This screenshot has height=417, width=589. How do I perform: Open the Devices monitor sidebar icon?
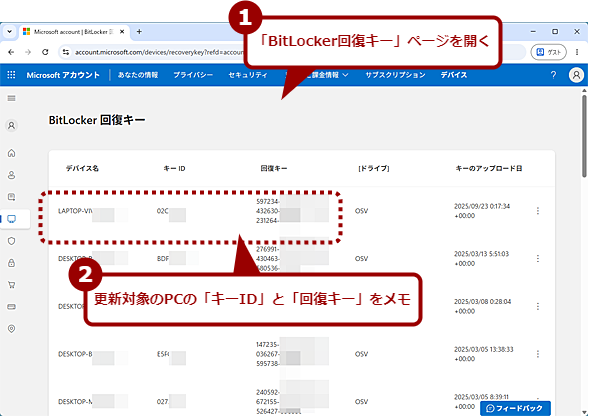[11, 219]
